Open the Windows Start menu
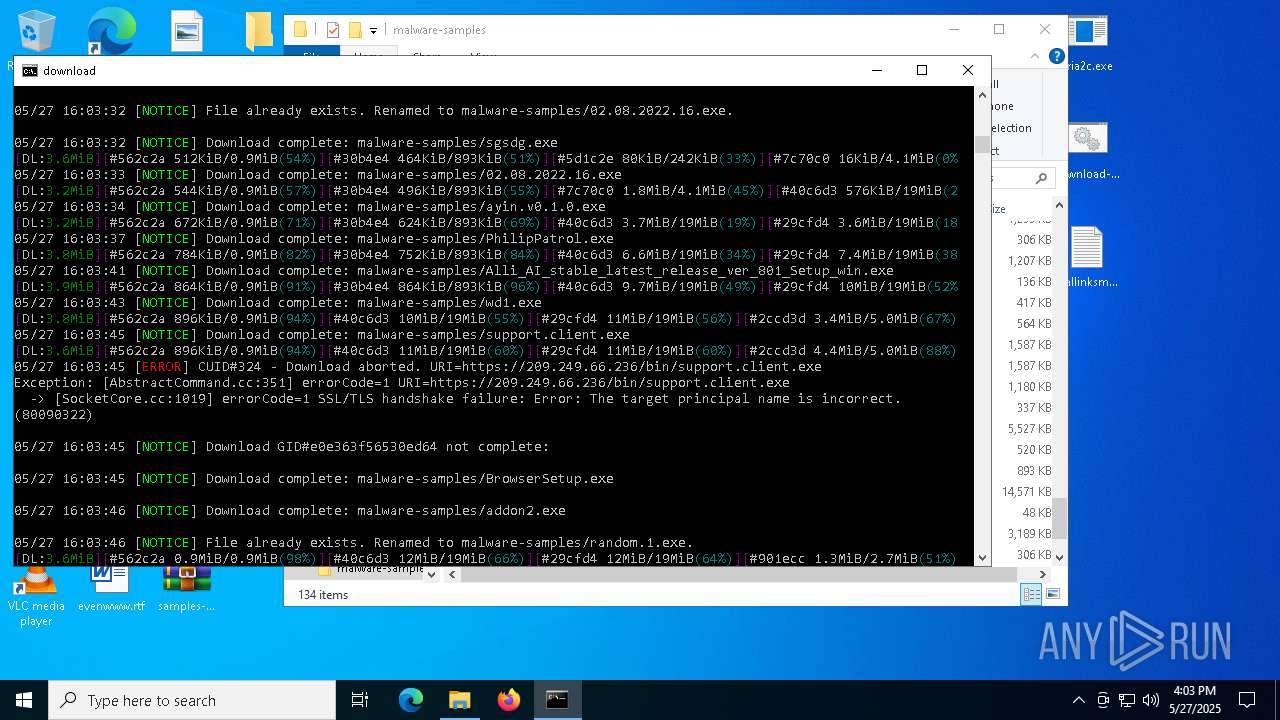 [24, 700]
